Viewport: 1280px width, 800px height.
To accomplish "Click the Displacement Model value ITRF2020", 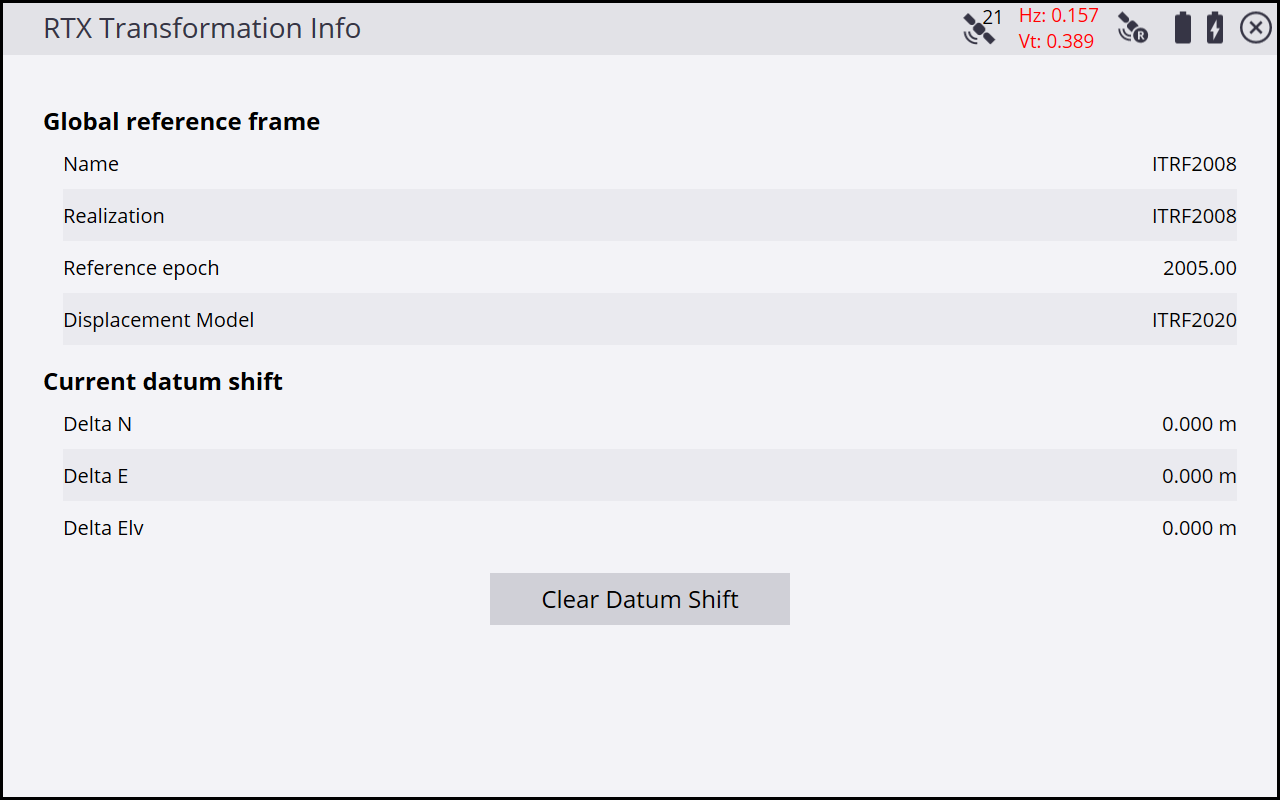I will (x=1193, y=320).
